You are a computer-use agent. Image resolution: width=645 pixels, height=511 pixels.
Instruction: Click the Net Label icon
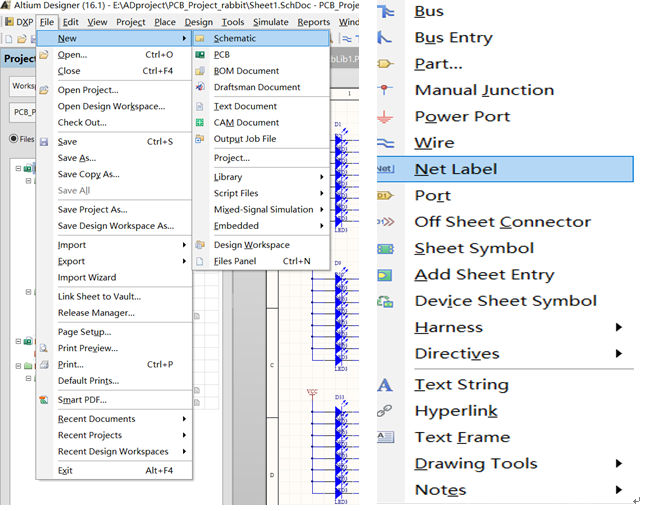[386, 169]
